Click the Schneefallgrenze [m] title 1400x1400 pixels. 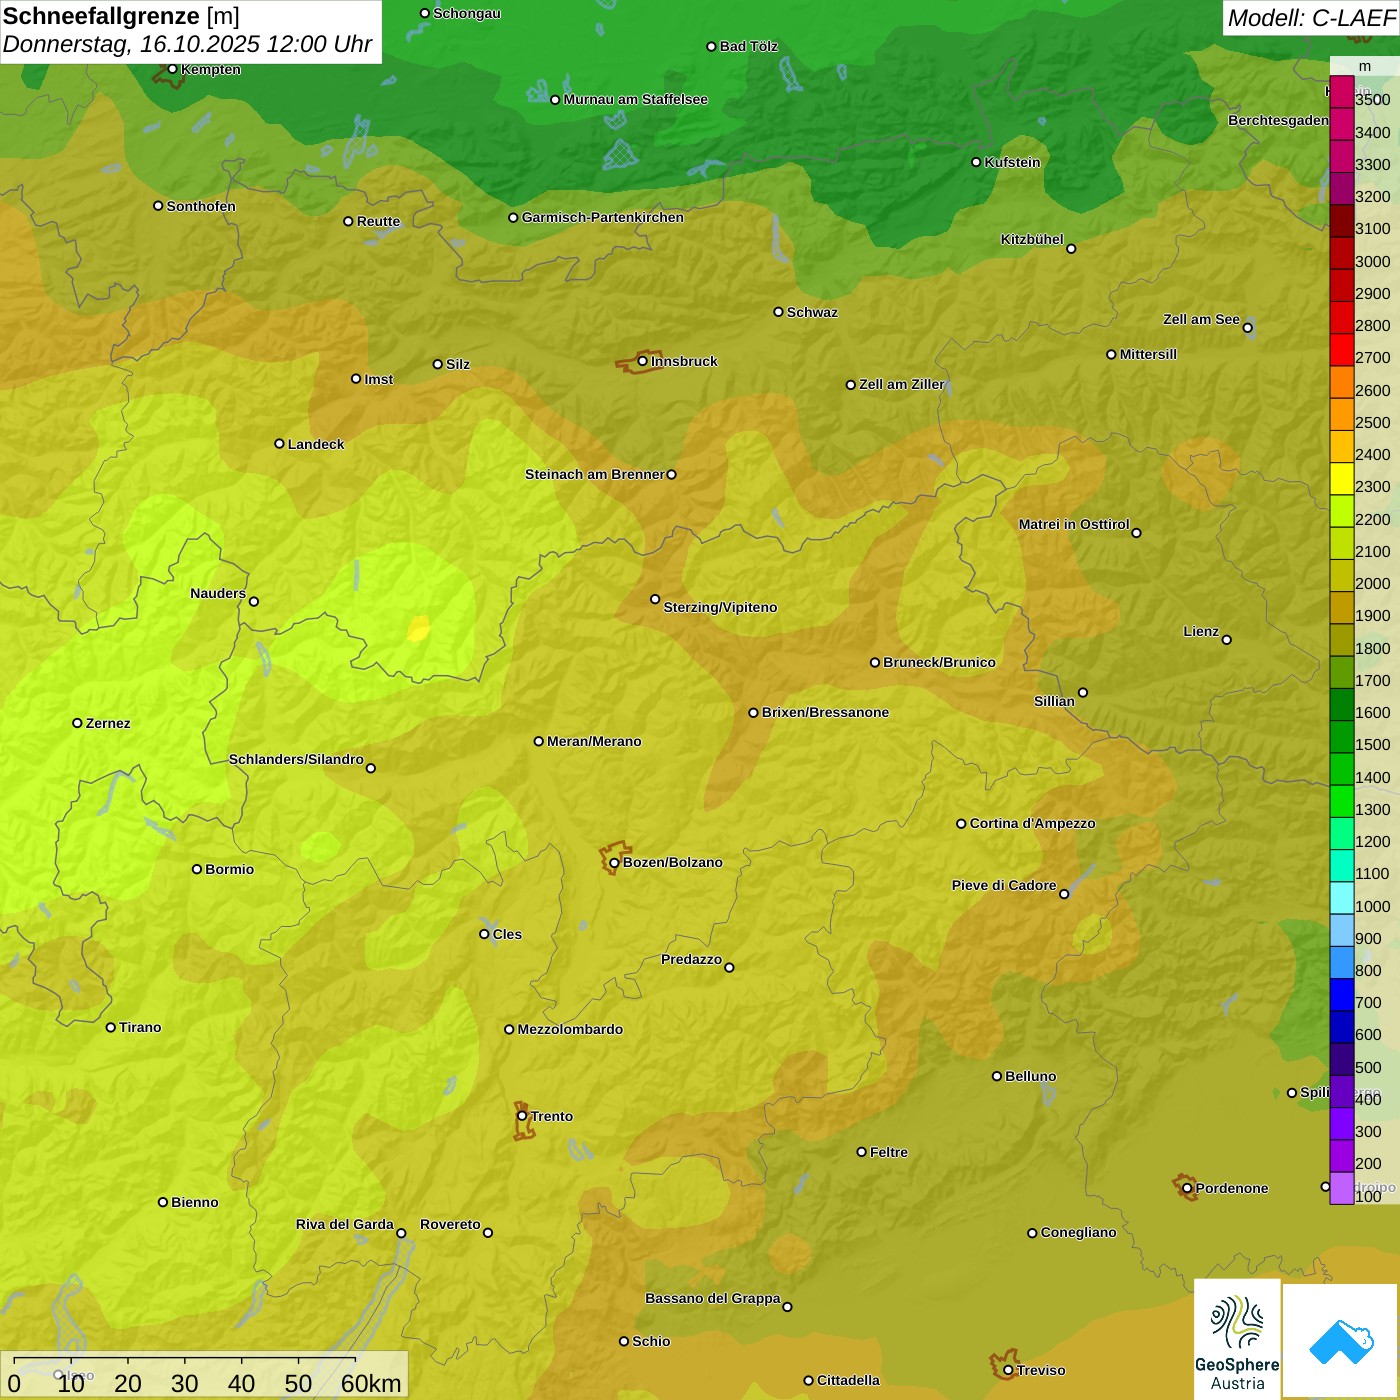pos(121,16)
